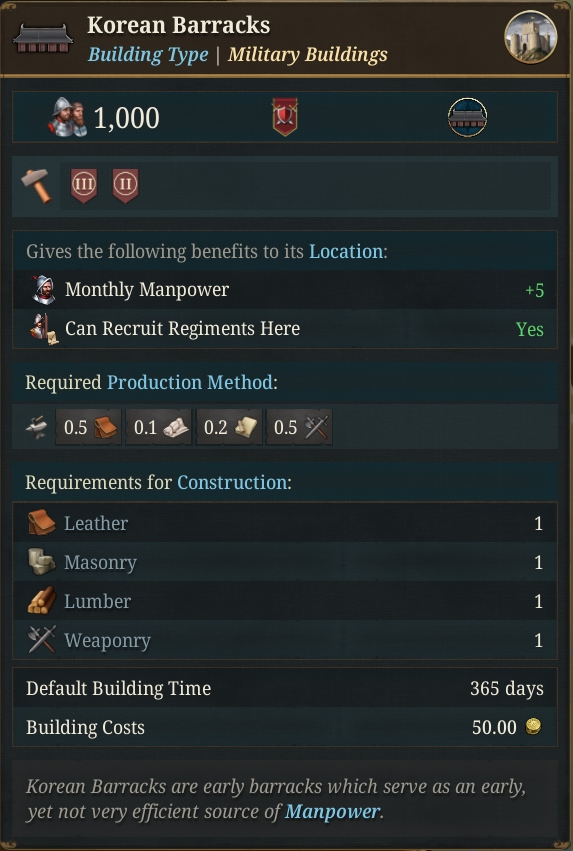The height and width of the screenshot is (851, 573).
Task: Click the Korean Barracks building icon beside the title
Action: [43, 39]
